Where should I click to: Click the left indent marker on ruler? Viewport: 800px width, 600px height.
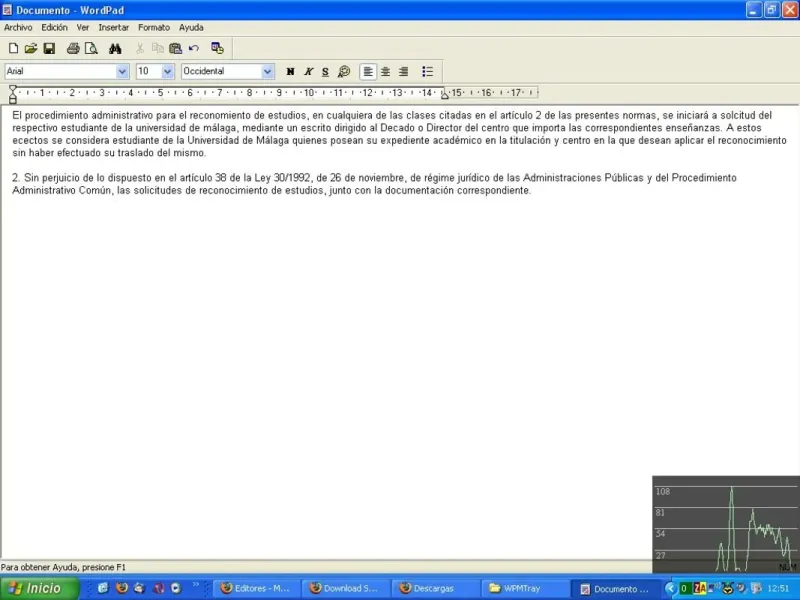13,94
